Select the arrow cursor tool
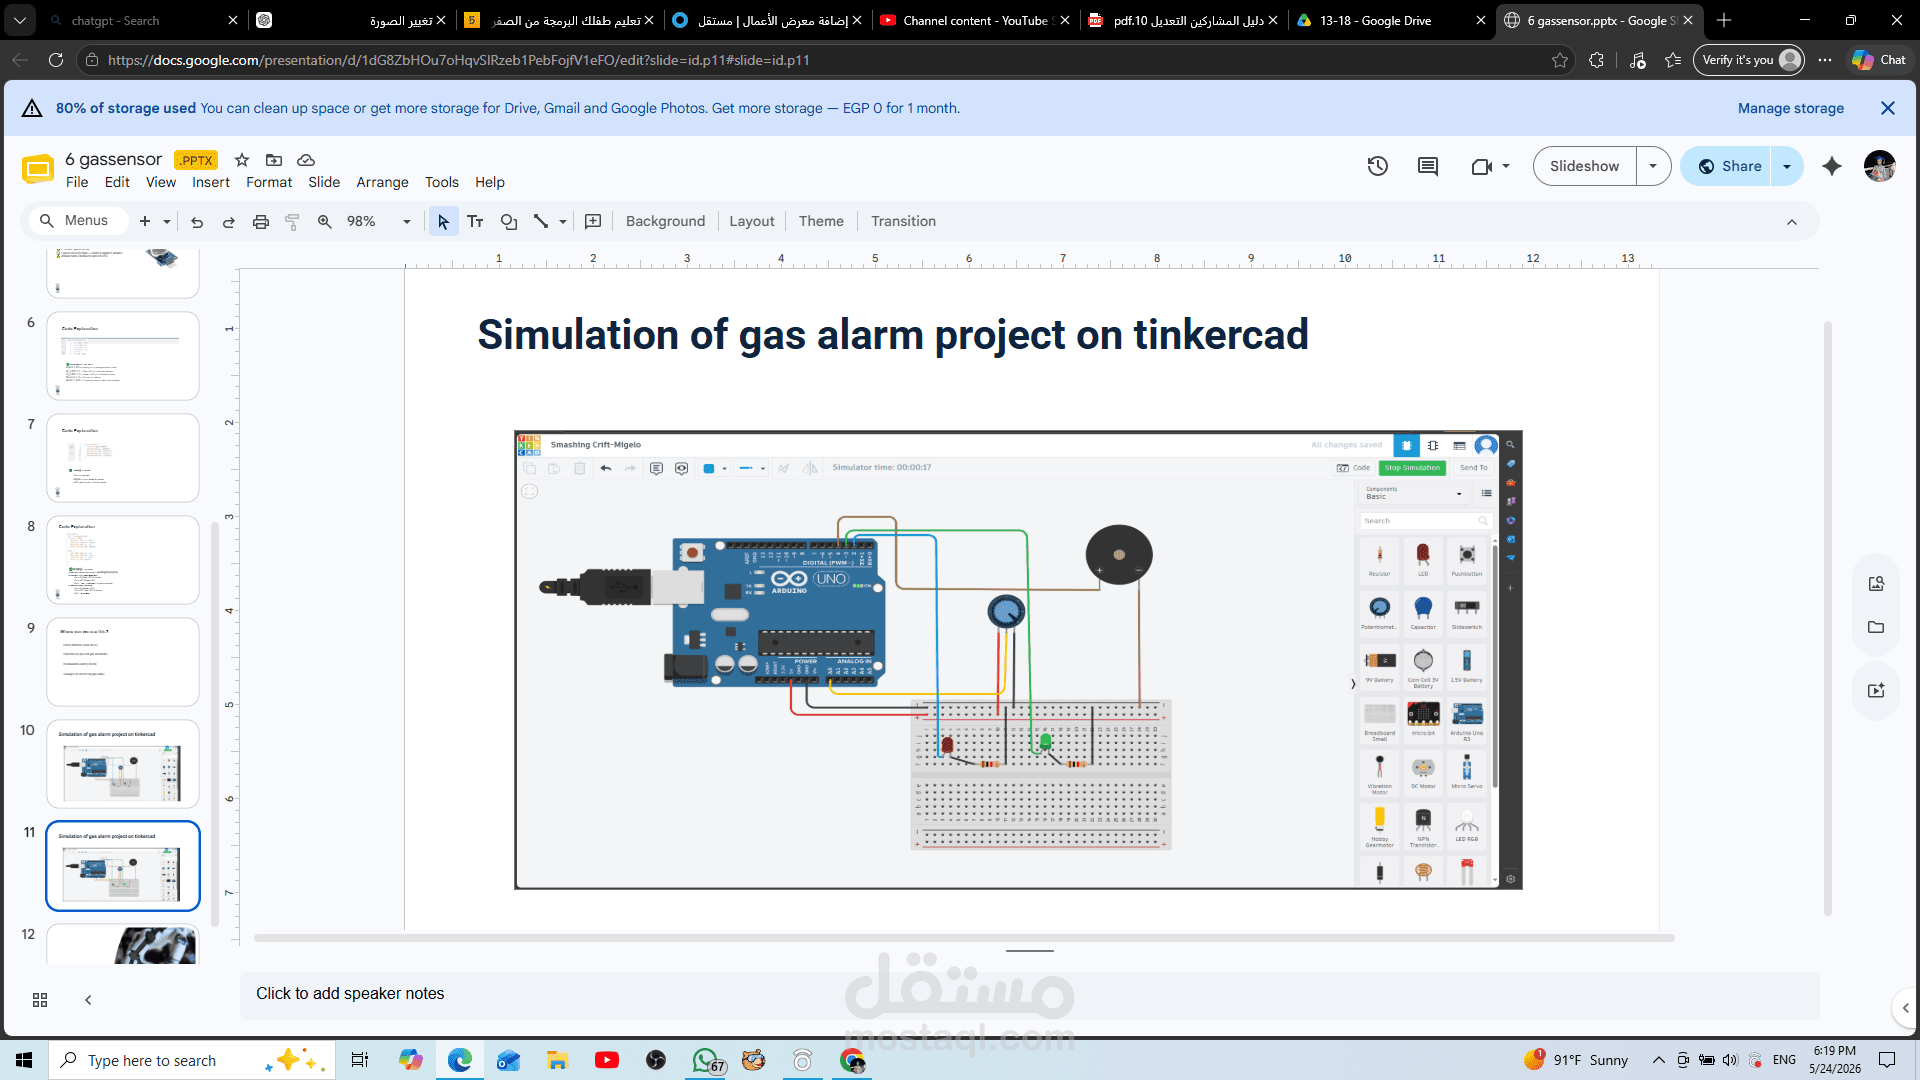 pos(444,222)
